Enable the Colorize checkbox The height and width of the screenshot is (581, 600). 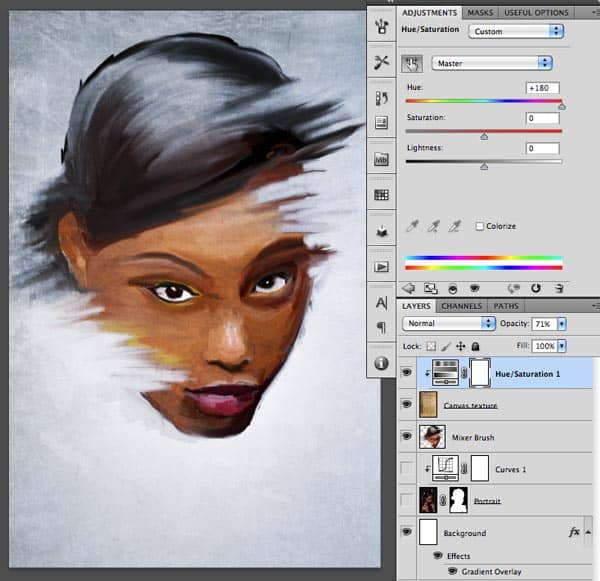point(481,226)
